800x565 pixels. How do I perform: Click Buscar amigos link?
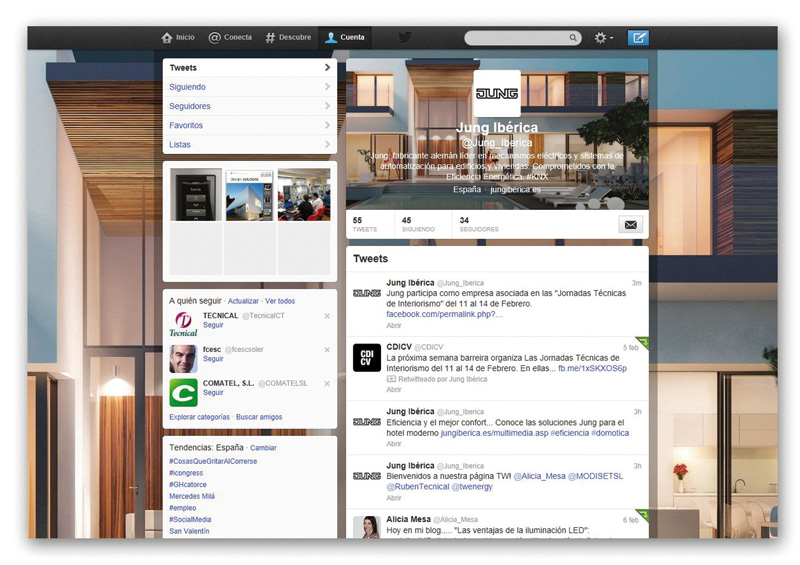(259, 417)
